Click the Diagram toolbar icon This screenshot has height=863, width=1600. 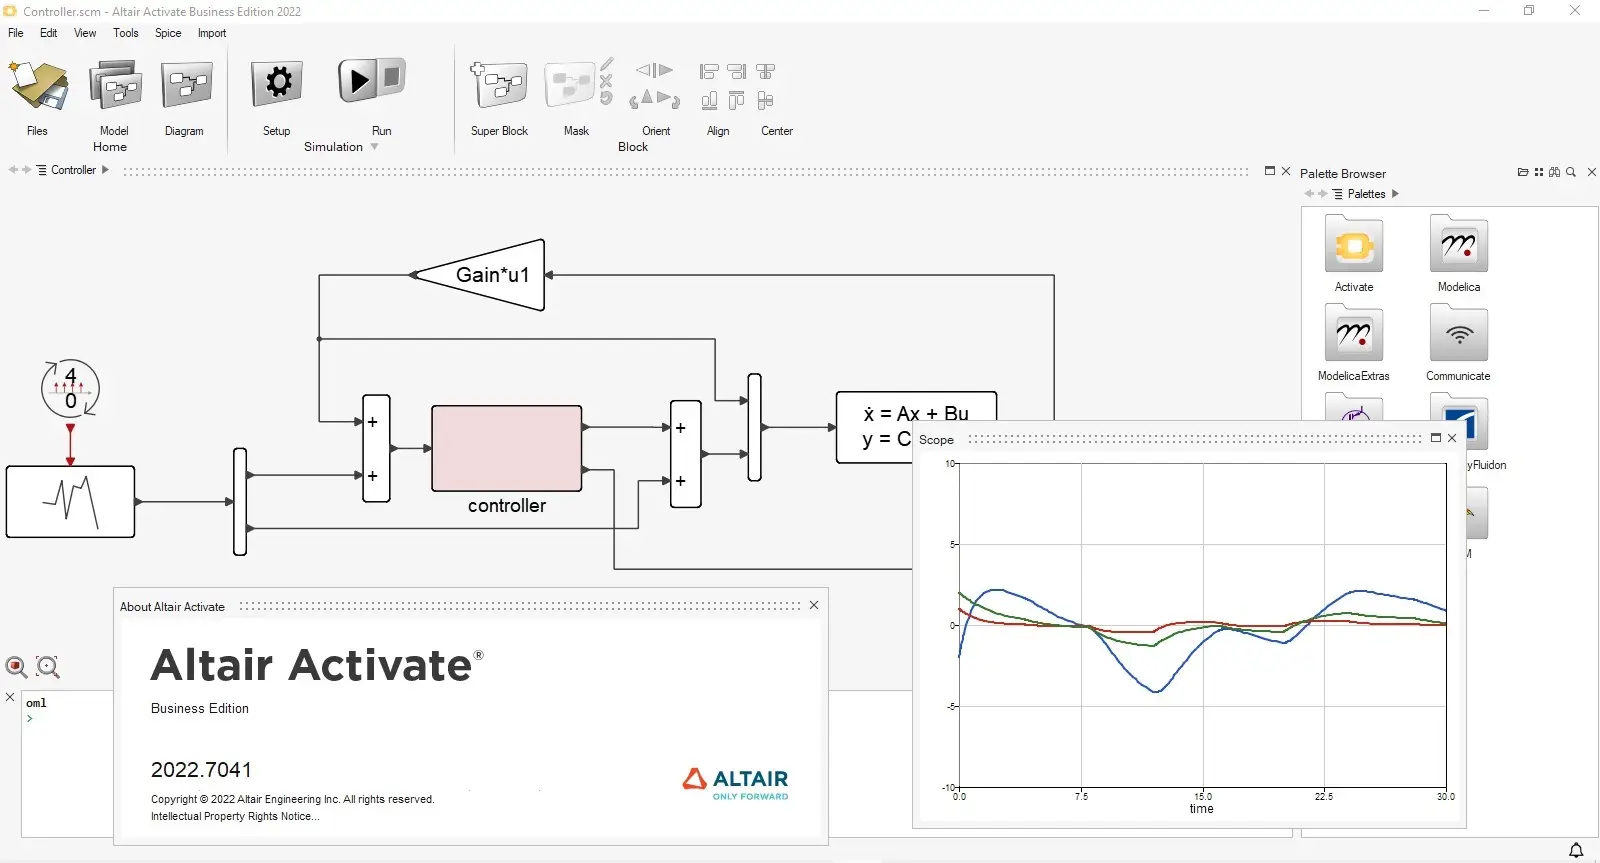click(x=187, y=85)
